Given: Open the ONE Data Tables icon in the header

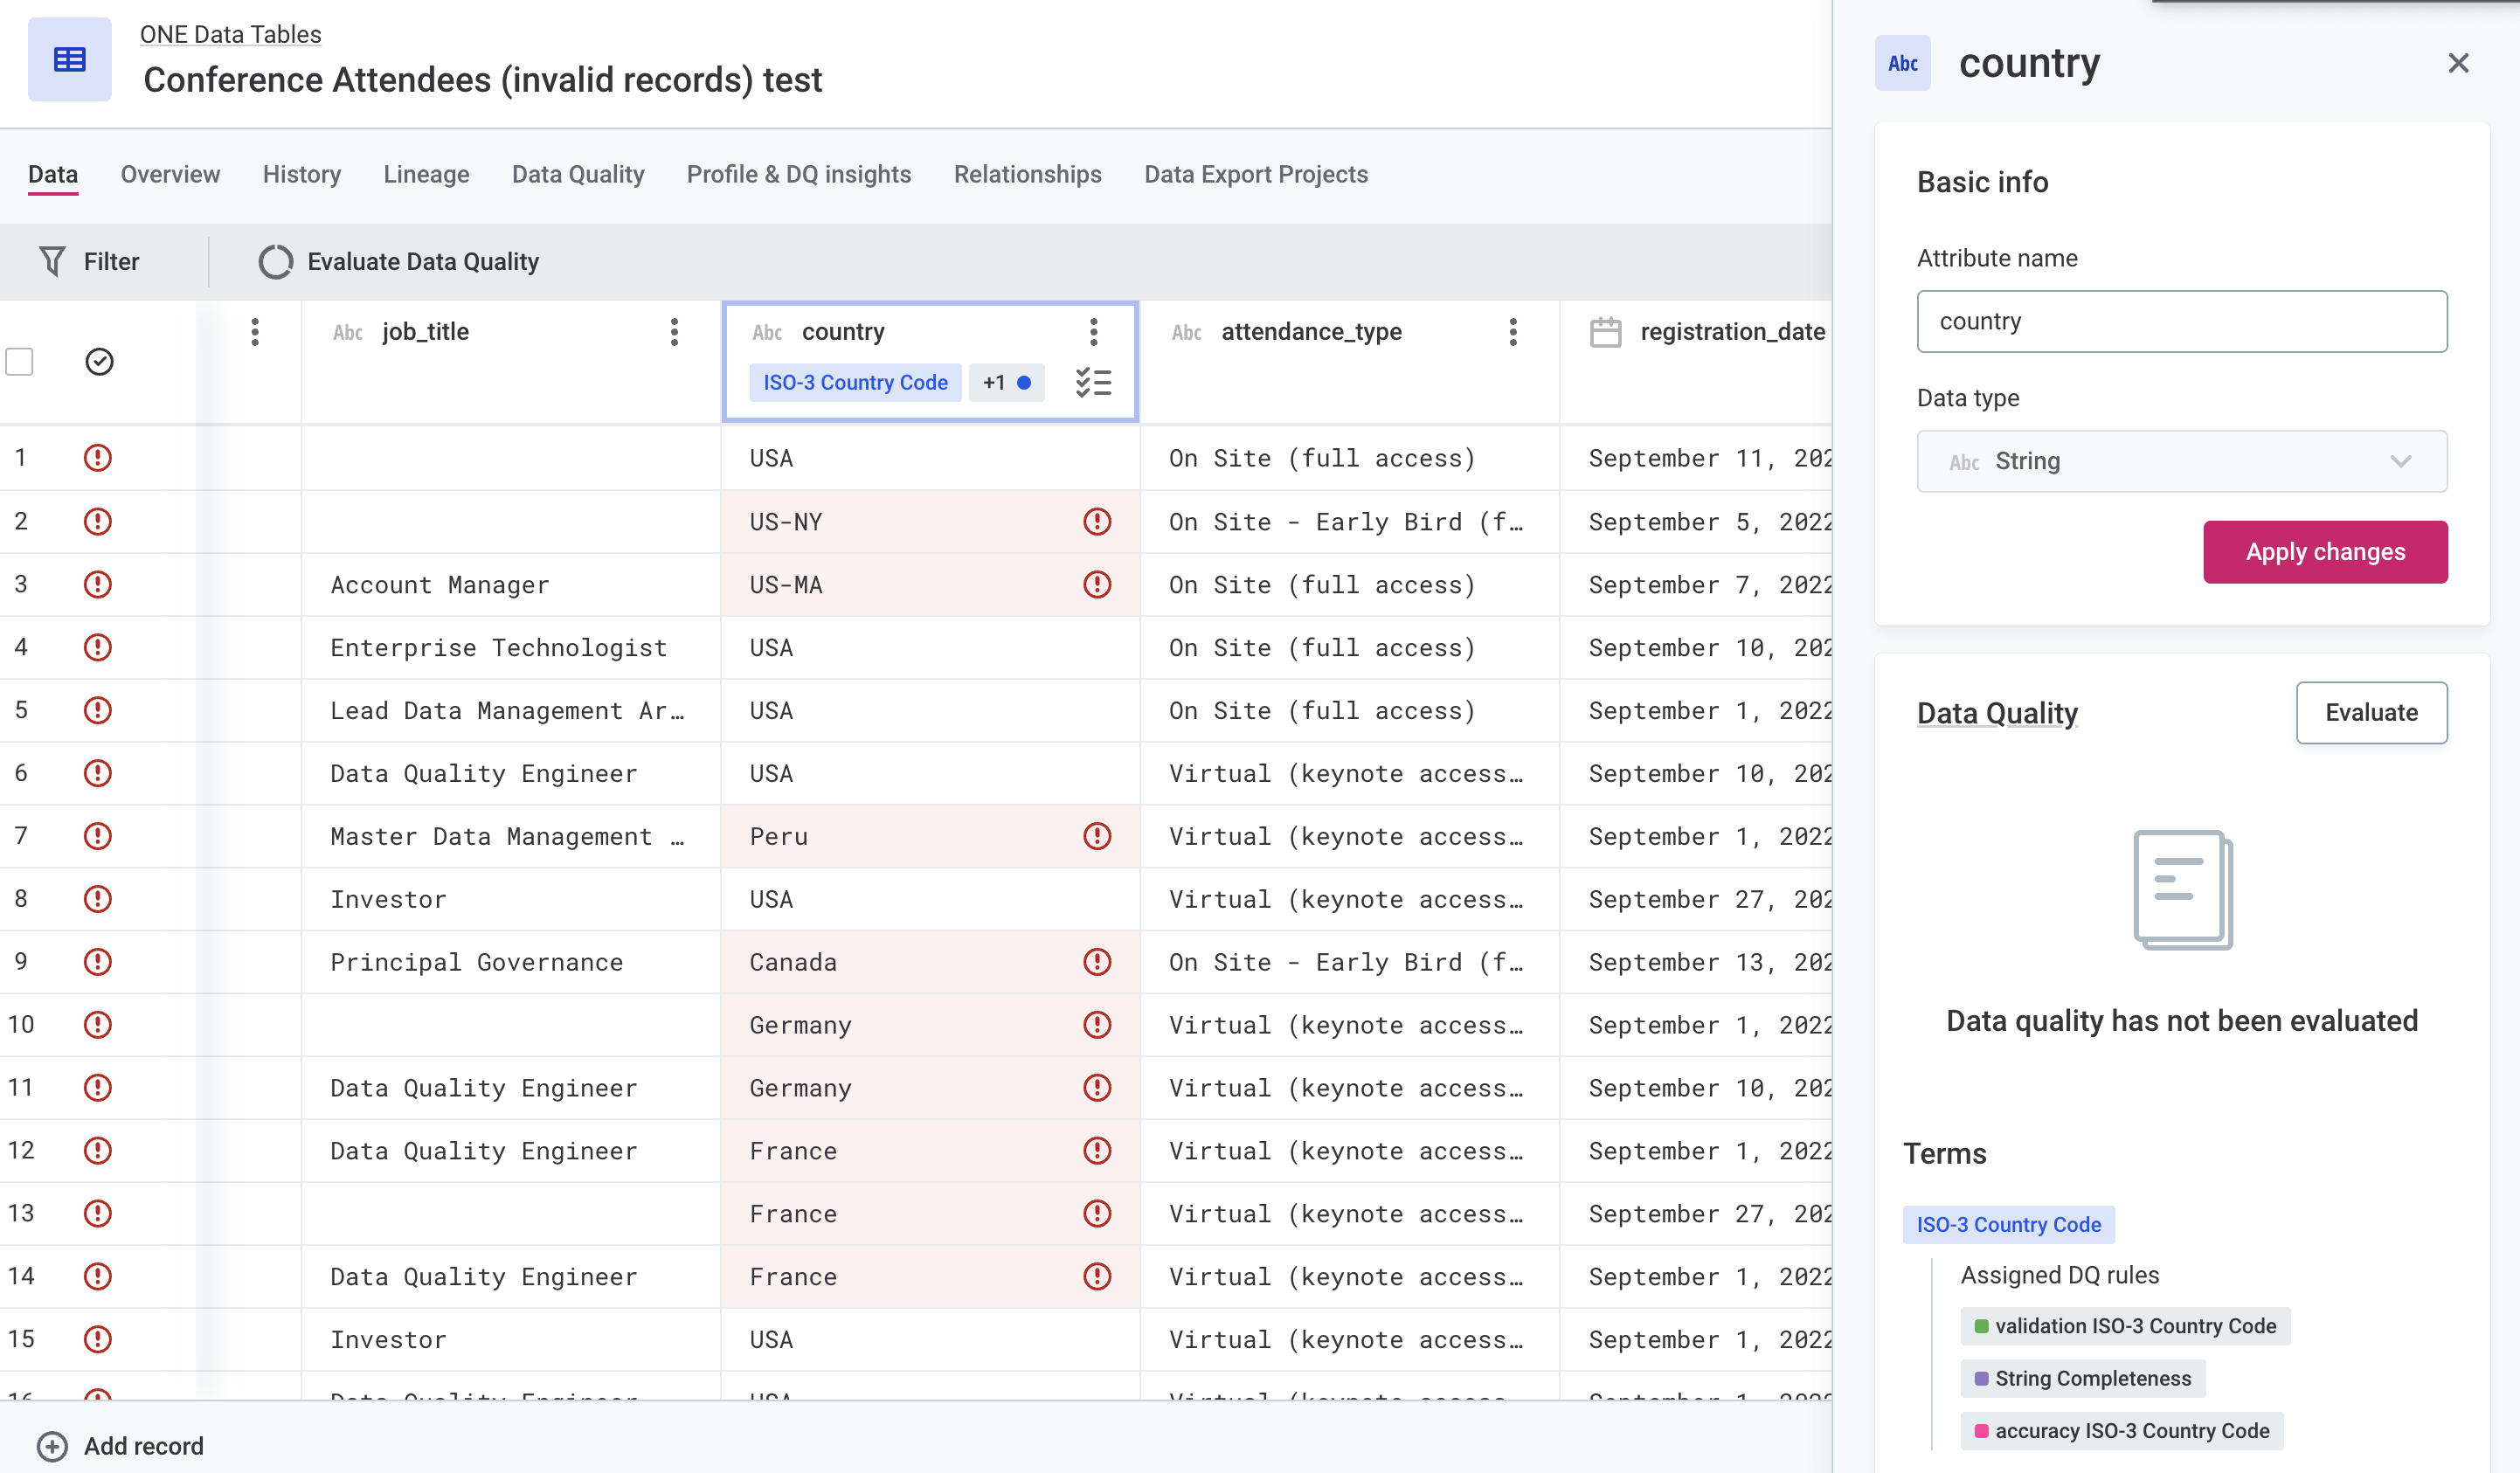Looking at the screenshot, I should [69, 60].
